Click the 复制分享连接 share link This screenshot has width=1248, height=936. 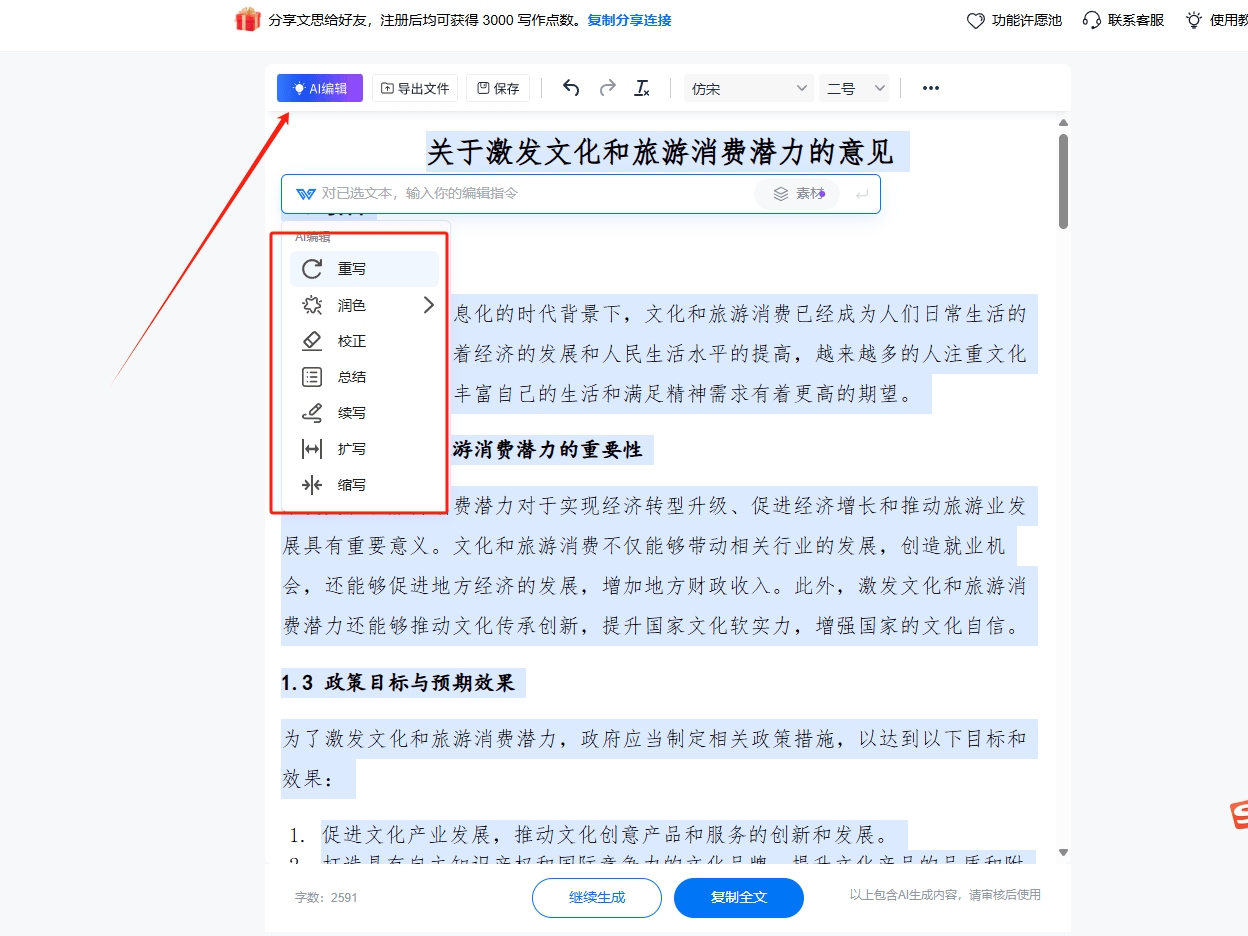coord(630,19)
